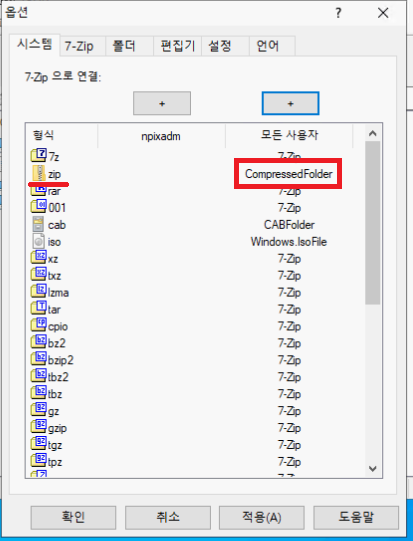Select the bz2 format icon
The image size is (413, 541).
point(38,342)
